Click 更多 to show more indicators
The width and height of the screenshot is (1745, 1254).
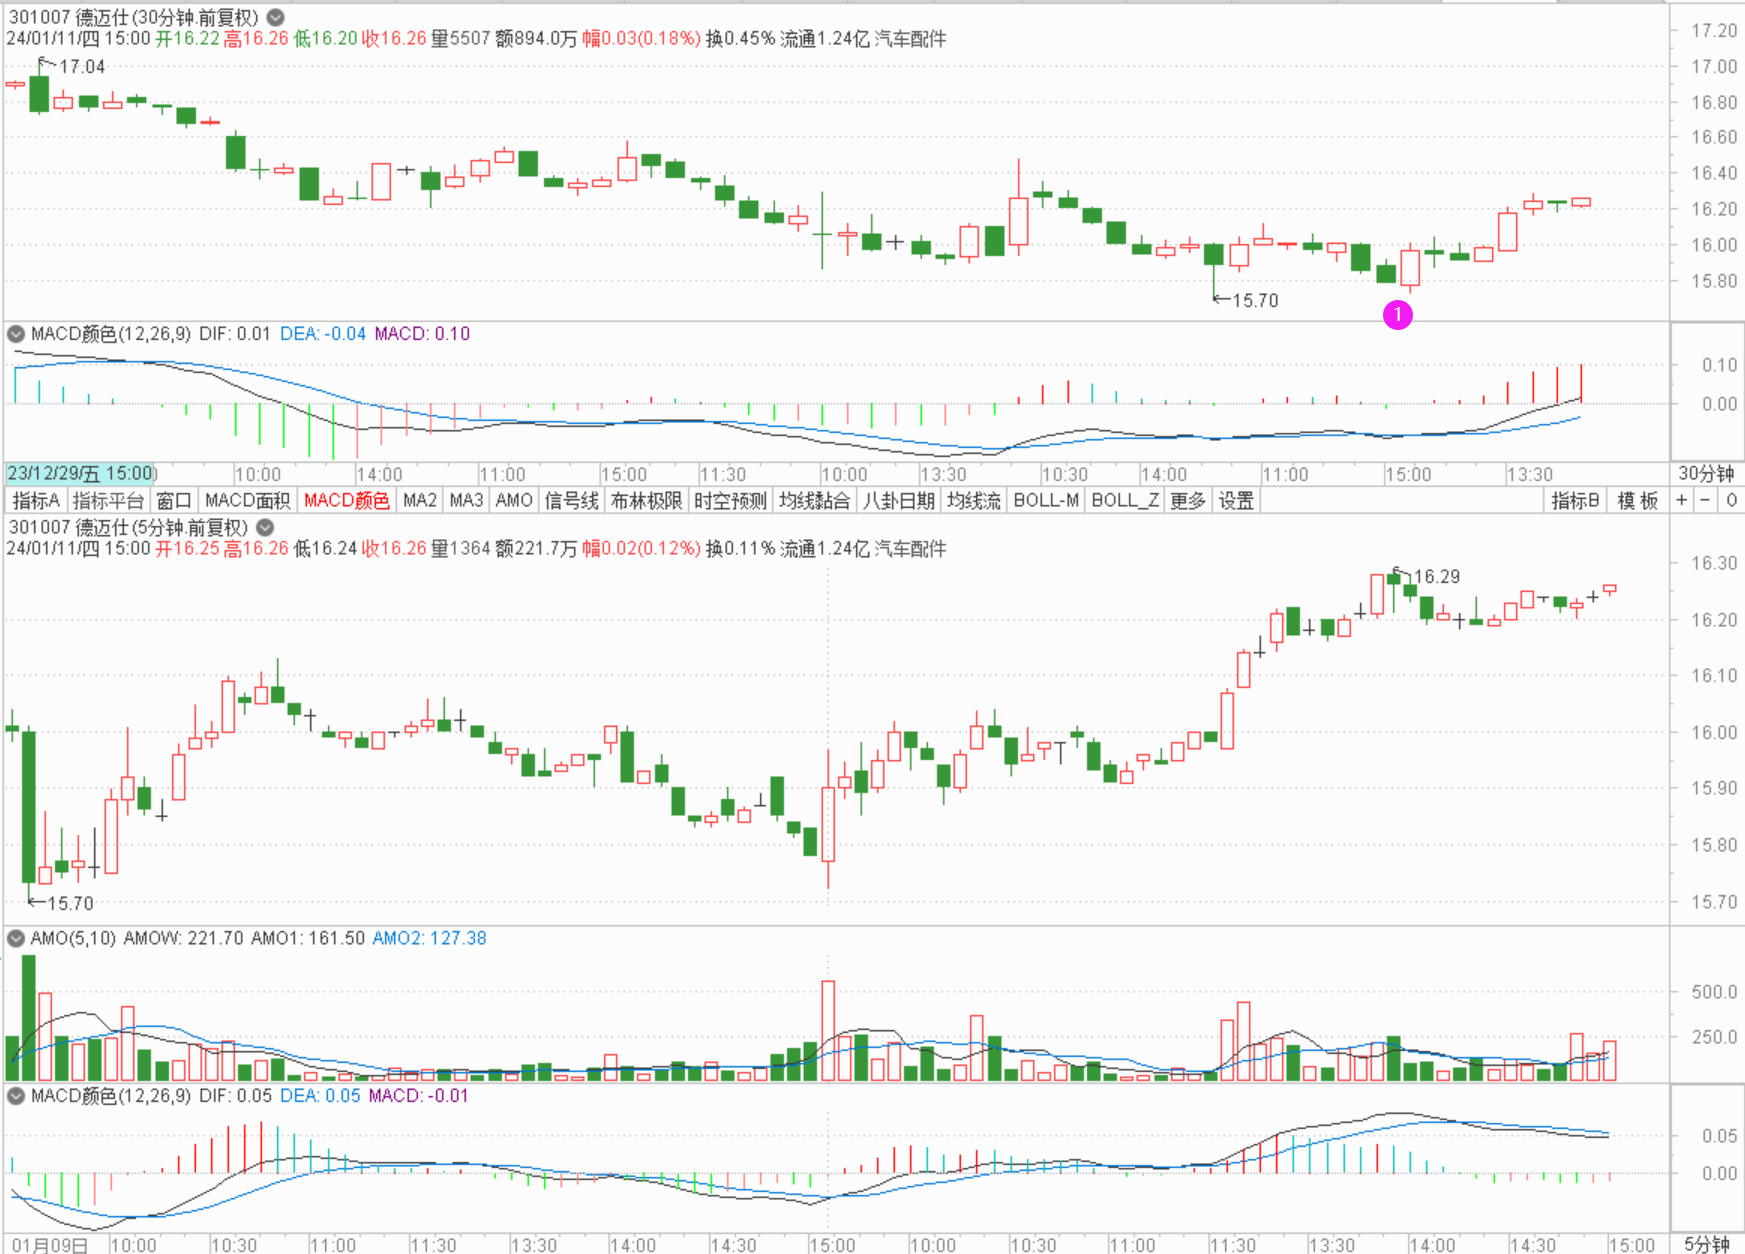click(x=1187, y=501)
